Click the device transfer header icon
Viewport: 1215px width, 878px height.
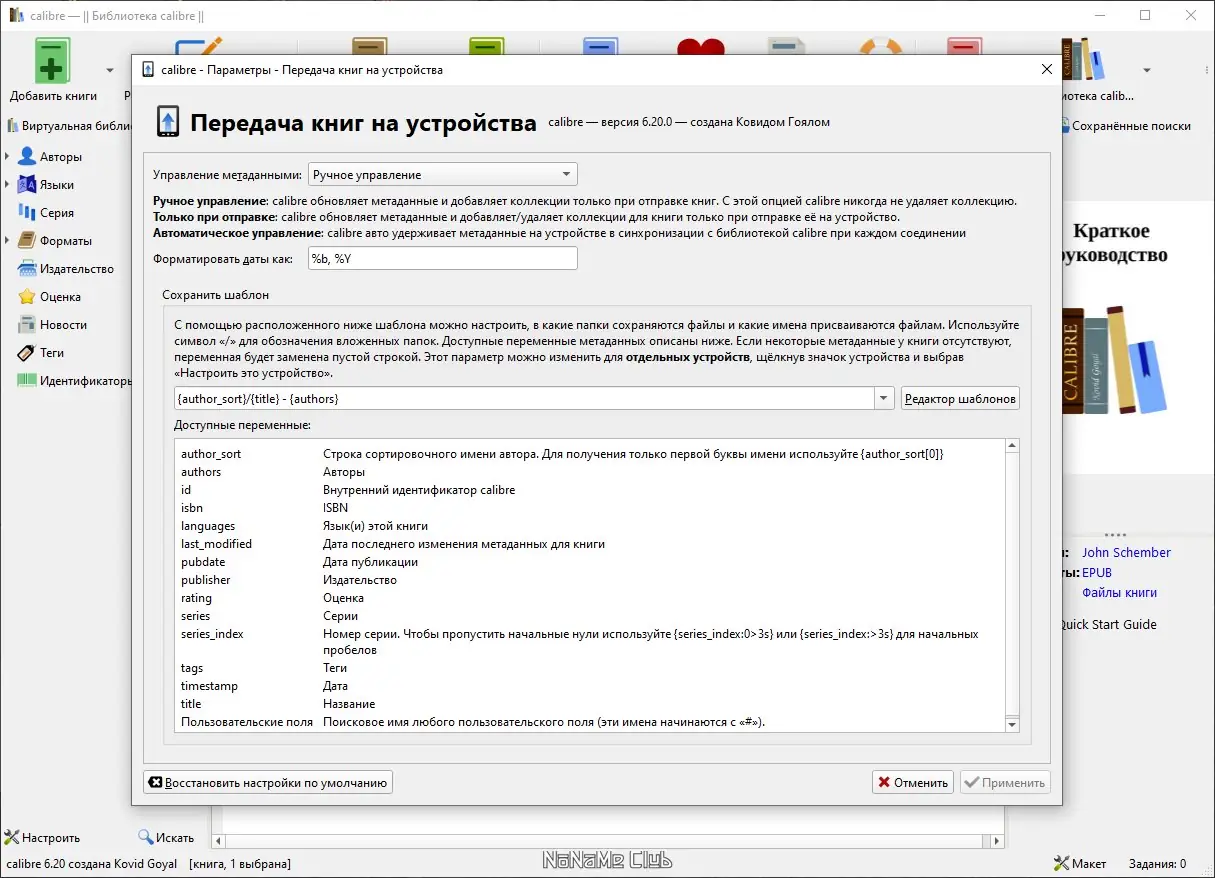[168, 123]
